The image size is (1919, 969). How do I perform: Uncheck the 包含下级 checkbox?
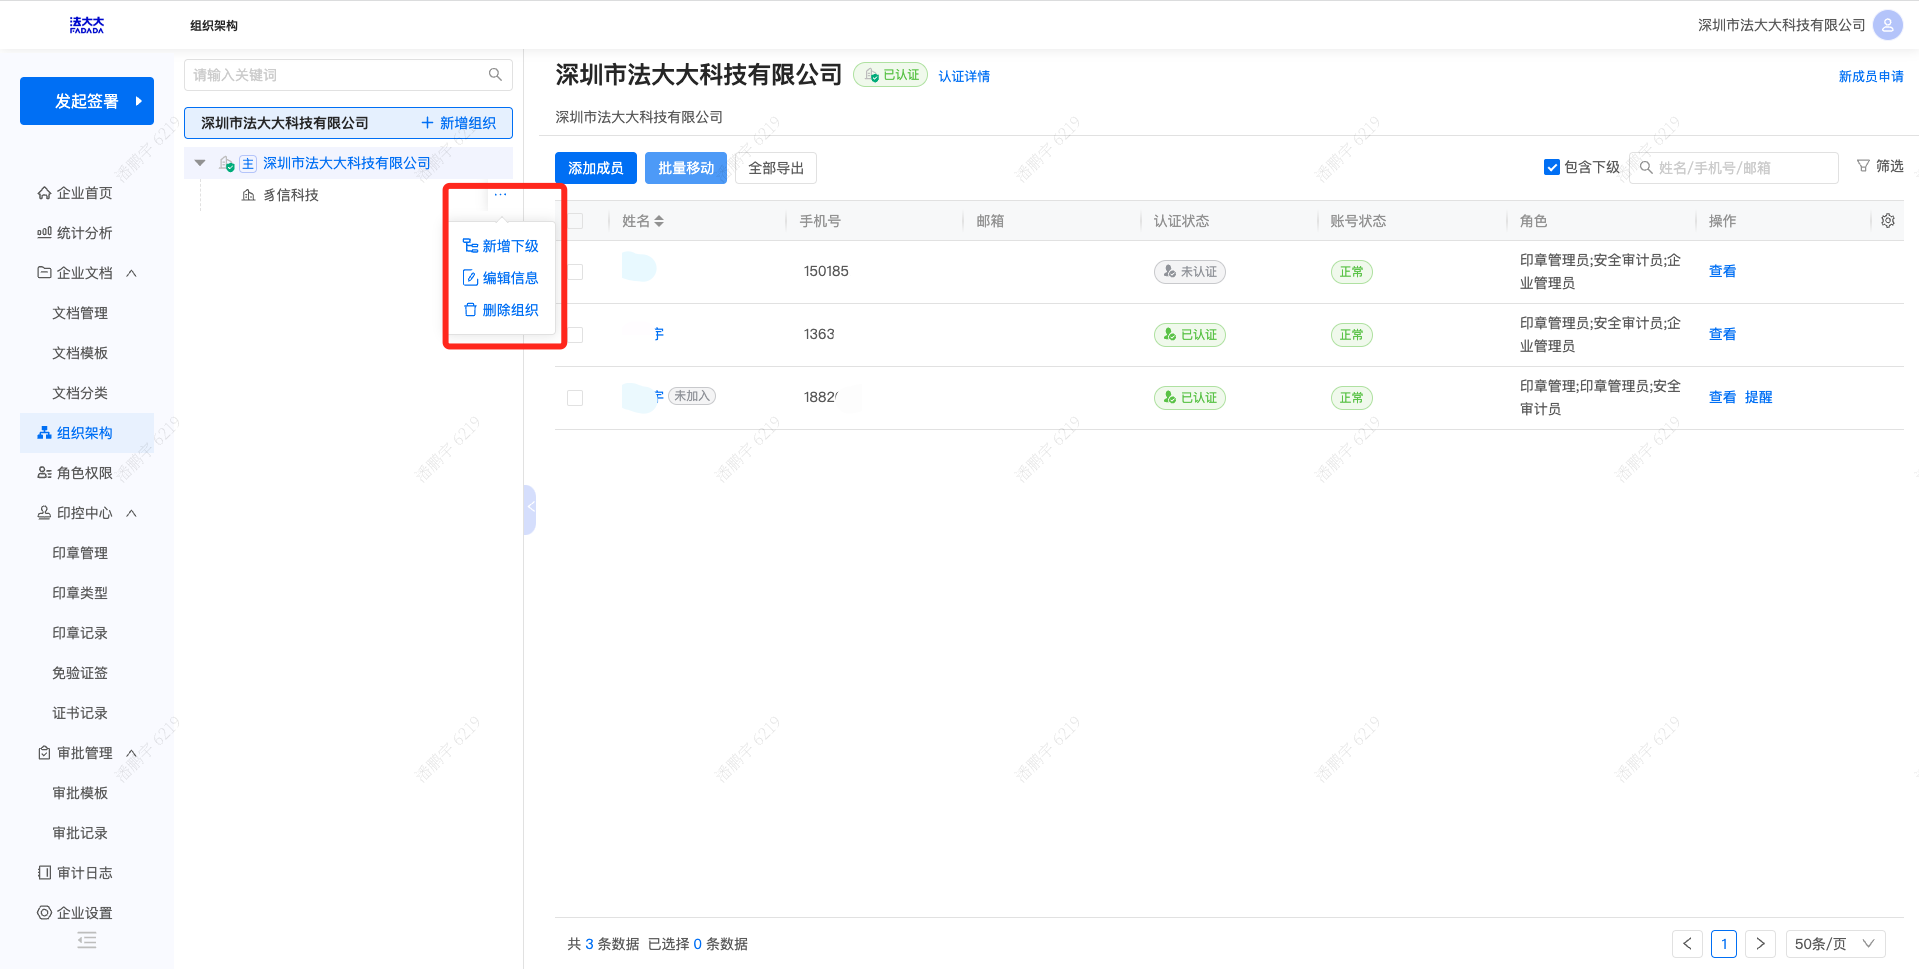click(1552, 167)
